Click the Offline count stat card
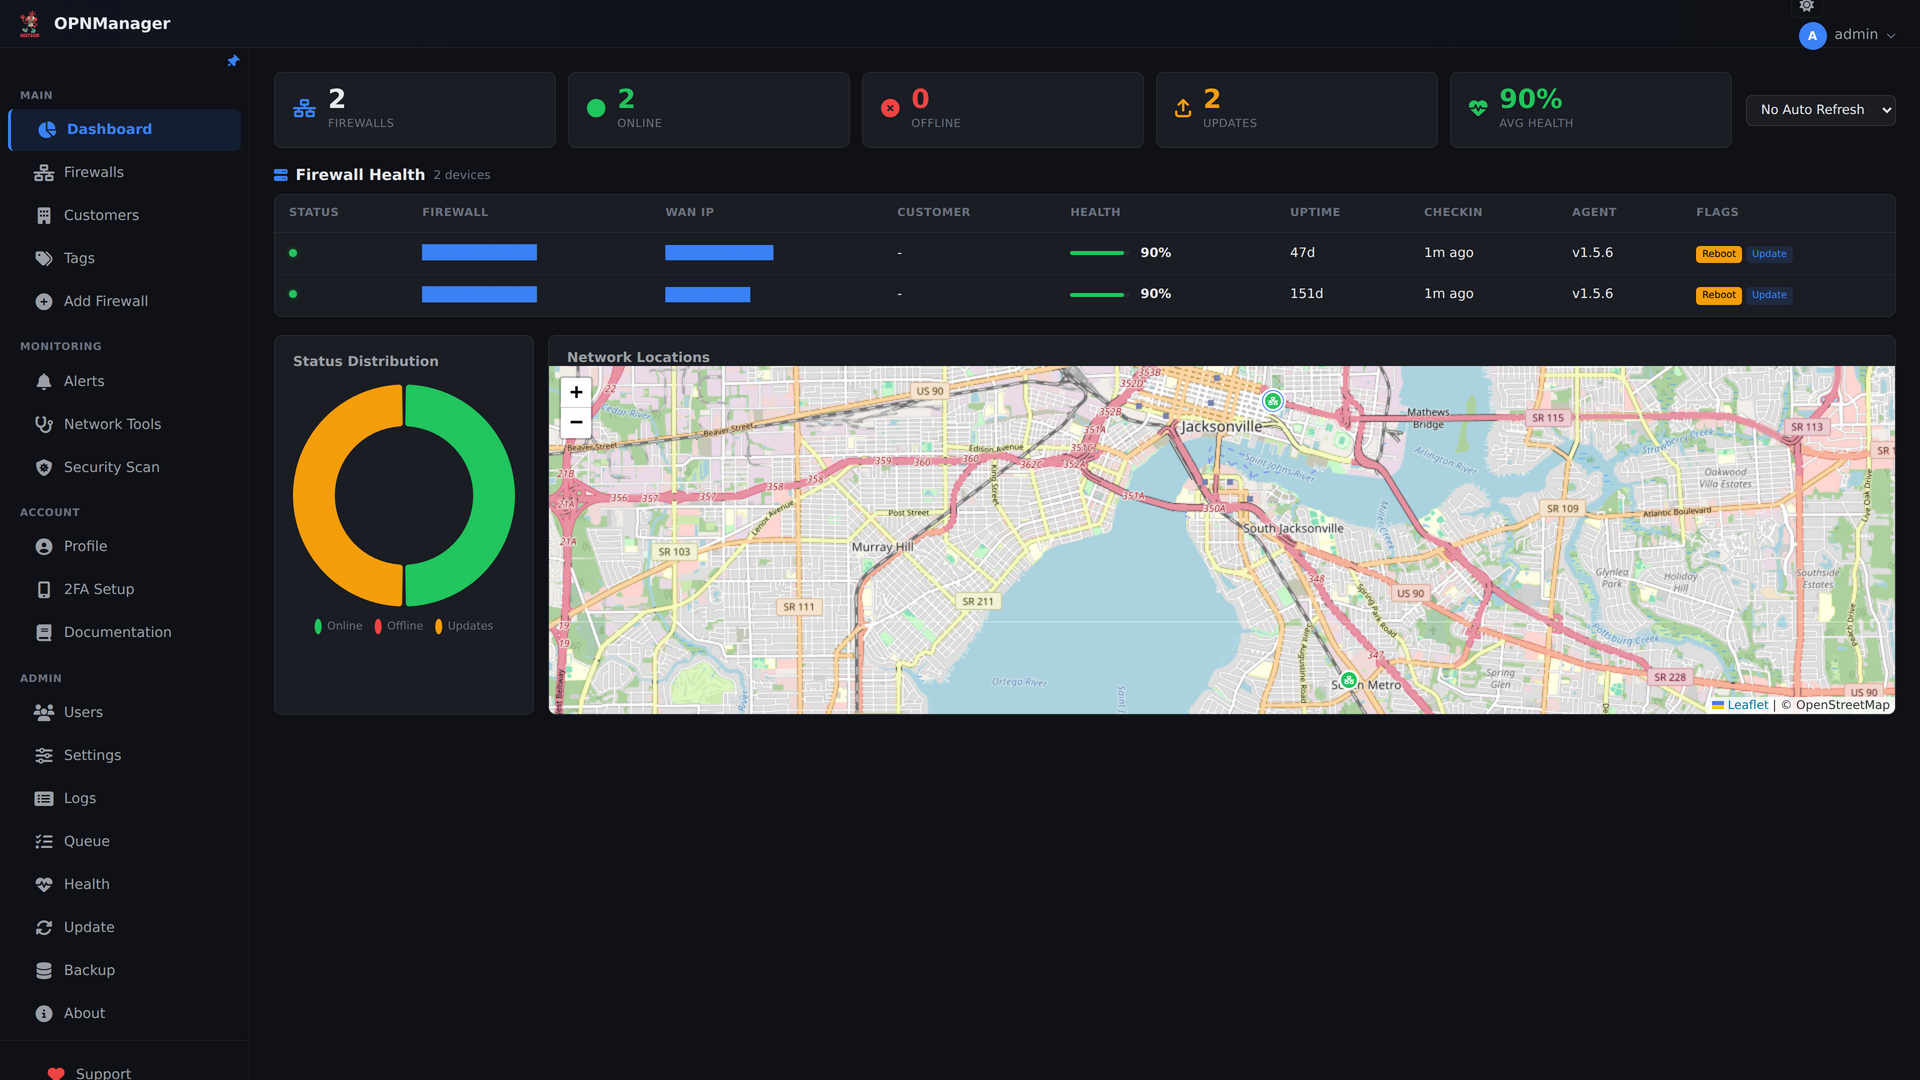This screenshot has width=1920, height=1080. pyautogui.click(x=1003, y=110)
